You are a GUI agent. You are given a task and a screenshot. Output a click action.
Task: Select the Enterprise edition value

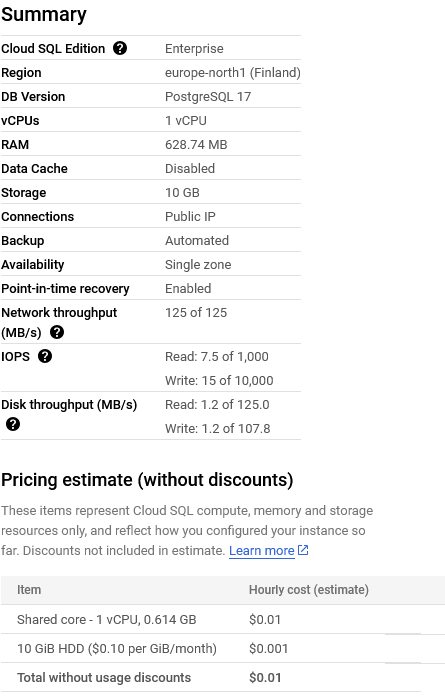194,49
